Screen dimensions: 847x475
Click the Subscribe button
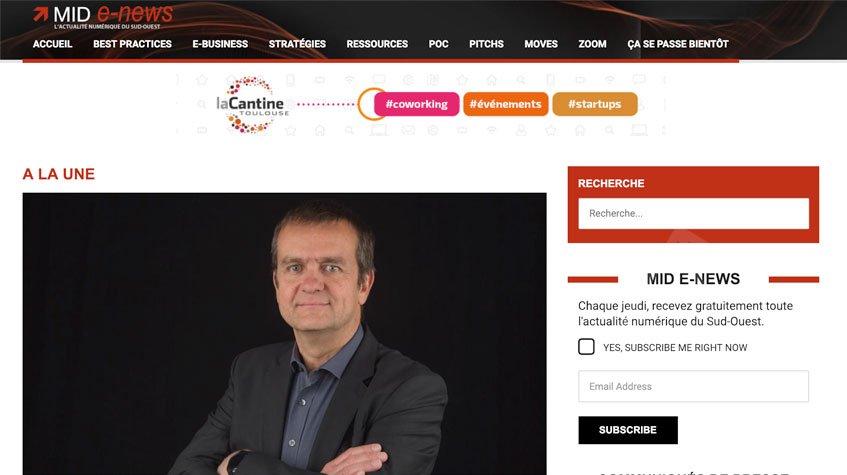[x=628, y=430]
